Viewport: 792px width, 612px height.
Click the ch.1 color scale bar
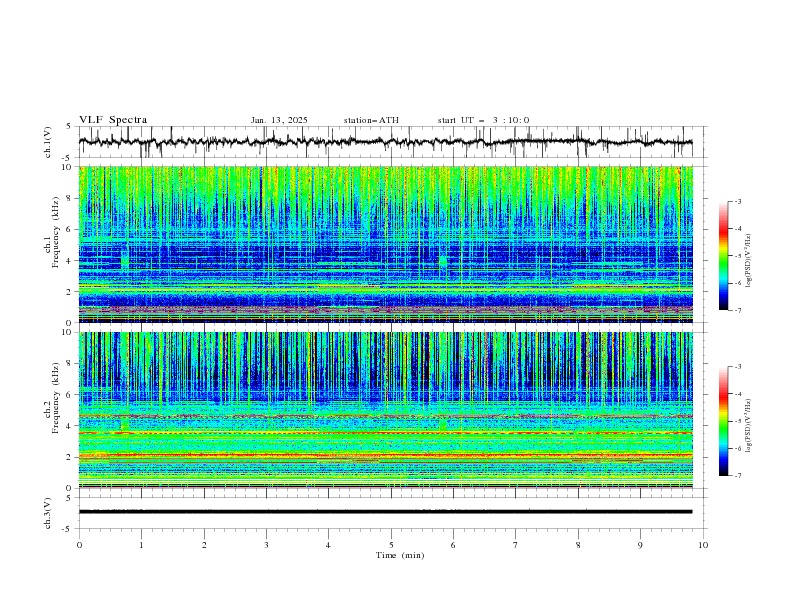point(724,256)
